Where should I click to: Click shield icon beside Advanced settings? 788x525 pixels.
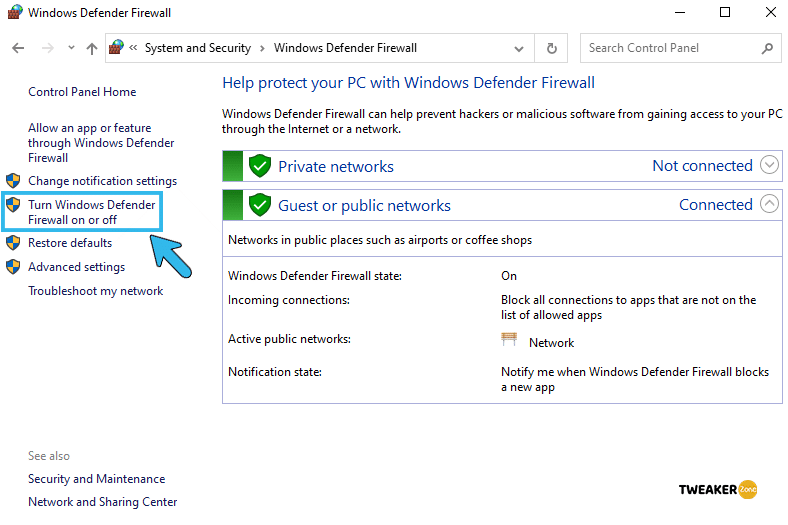coord(13,267)
